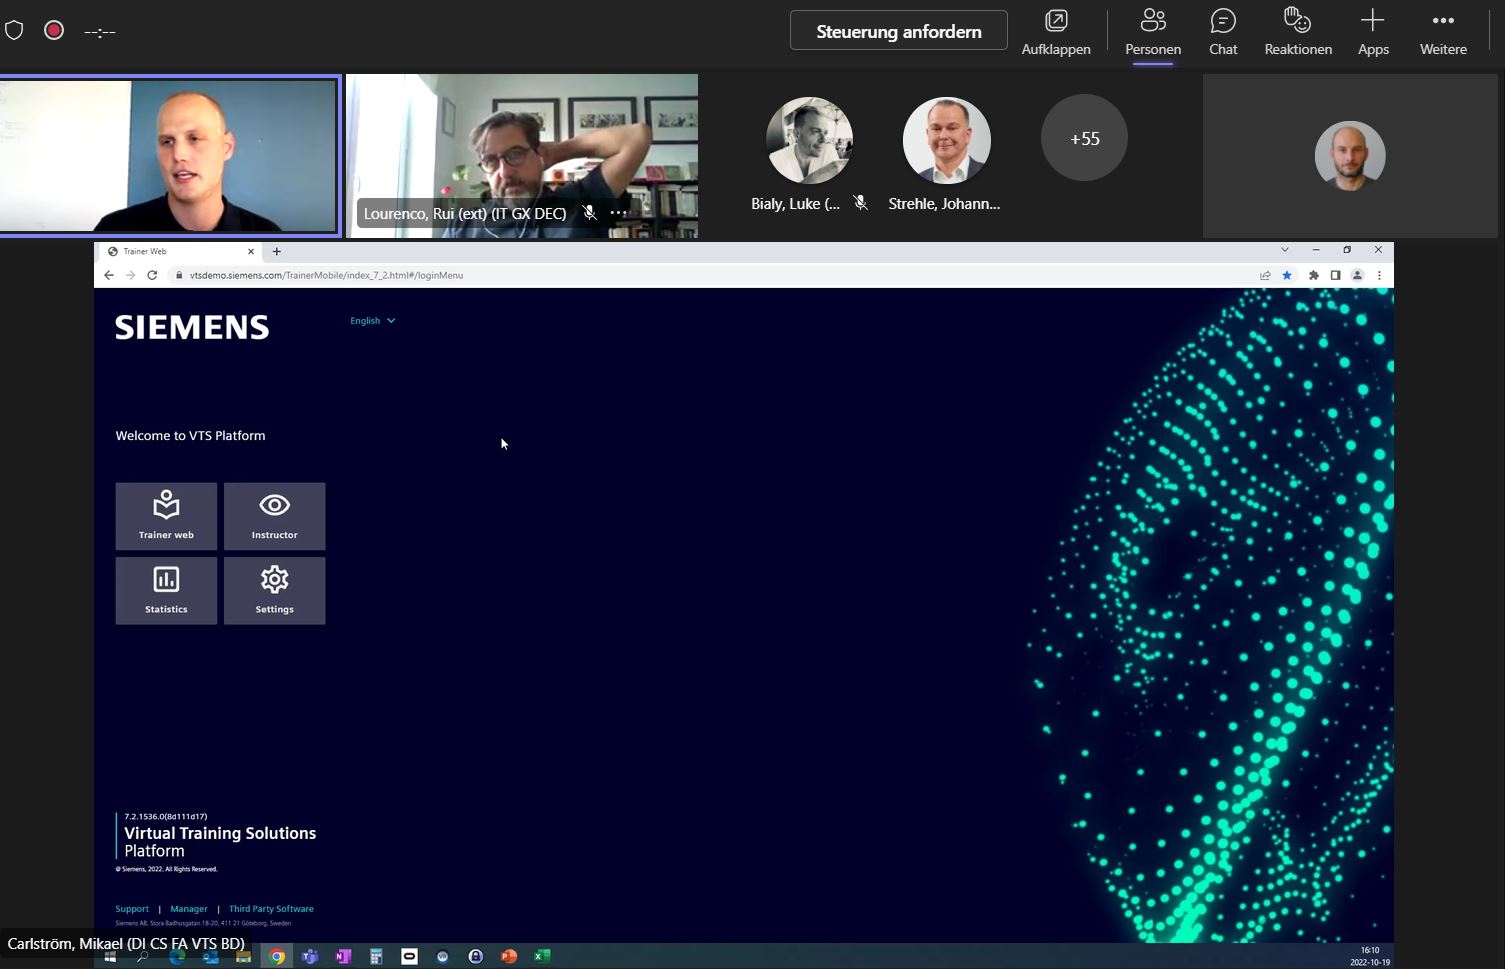The width and height of the screenshot is (1505, 969).
Task: Open the Apps panel
Action: [1372, 32]
